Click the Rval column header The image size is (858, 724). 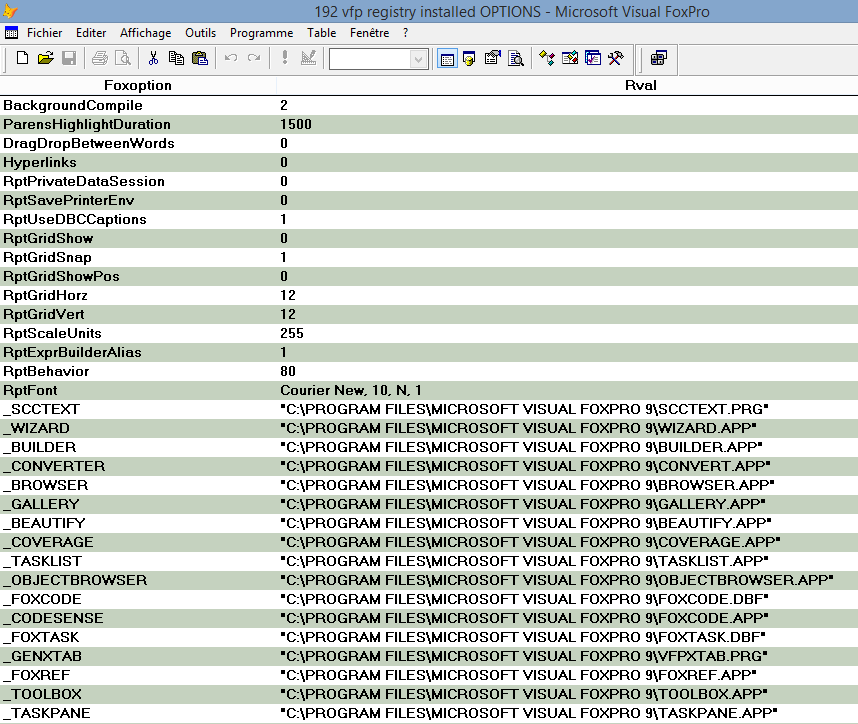[x=641, y=85]
